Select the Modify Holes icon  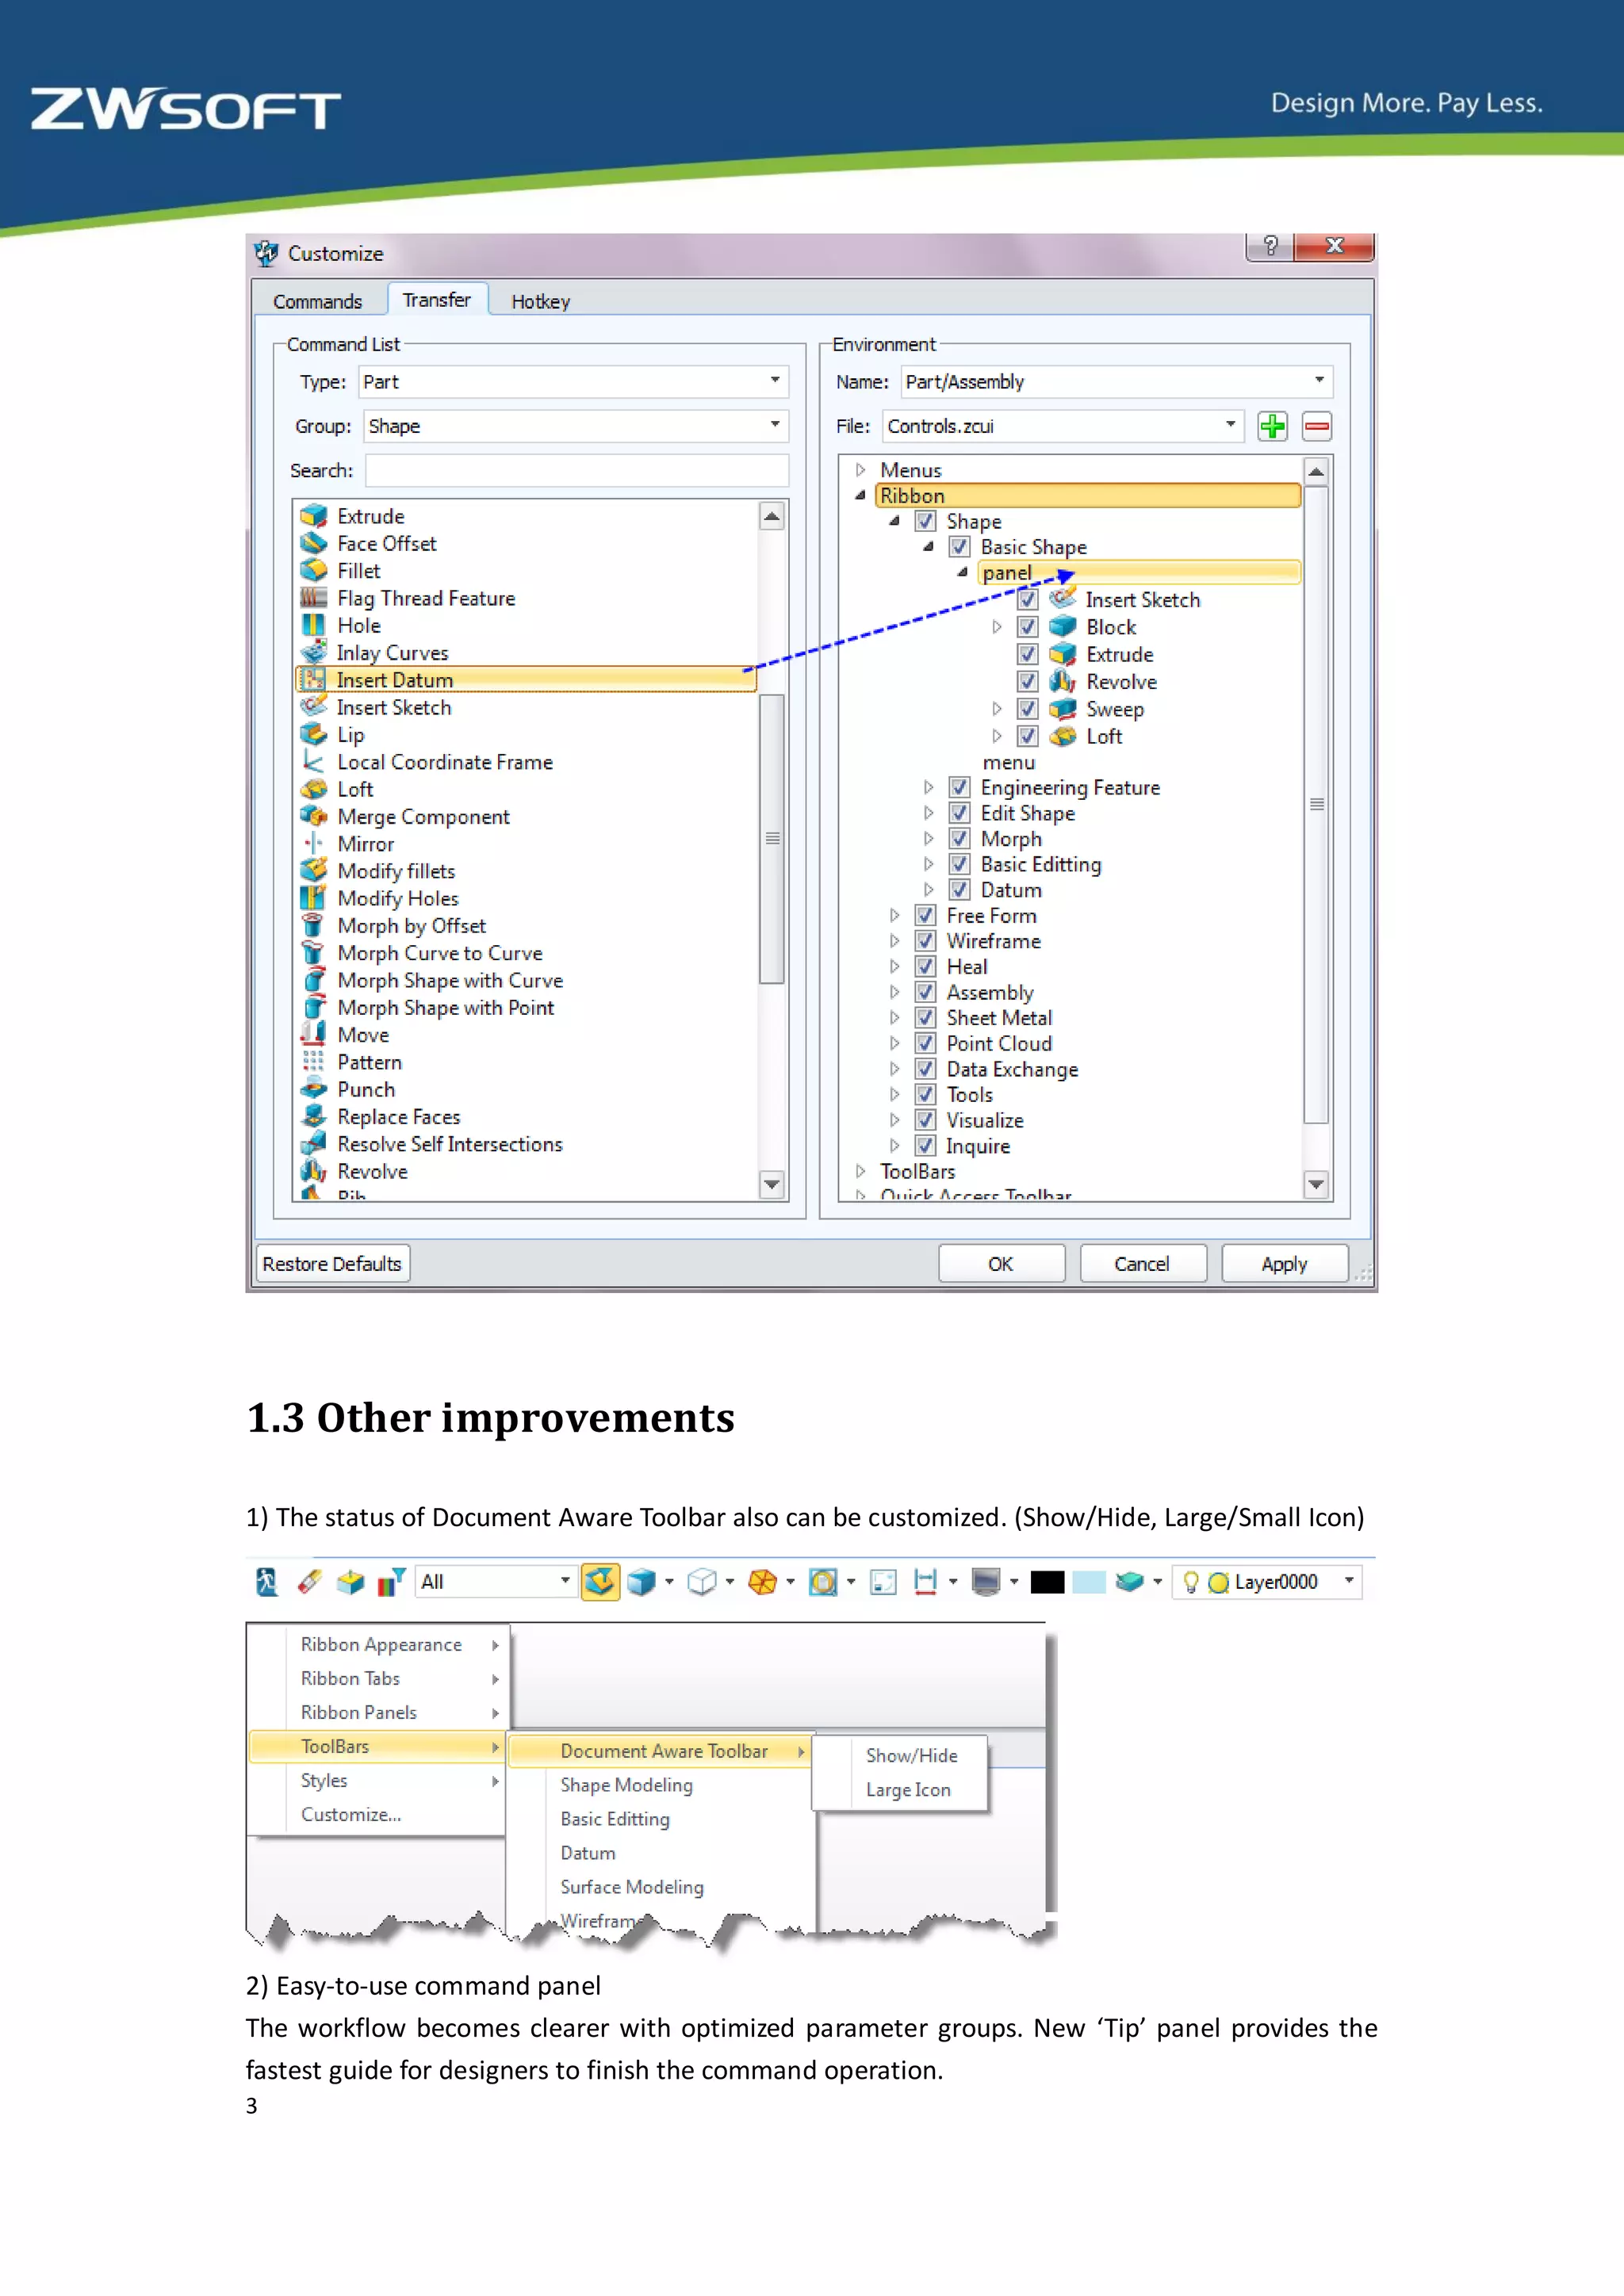tap(314, 898)
